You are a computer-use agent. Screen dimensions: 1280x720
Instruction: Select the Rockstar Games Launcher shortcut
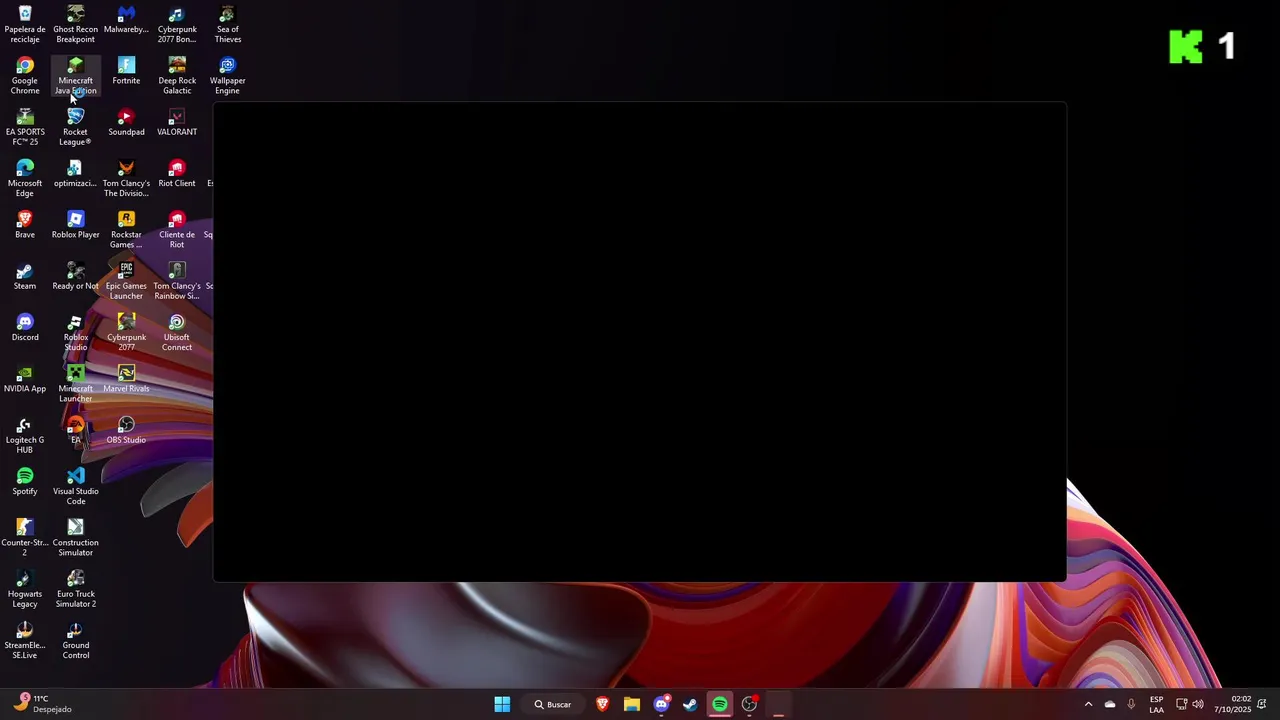coord(126,230)
